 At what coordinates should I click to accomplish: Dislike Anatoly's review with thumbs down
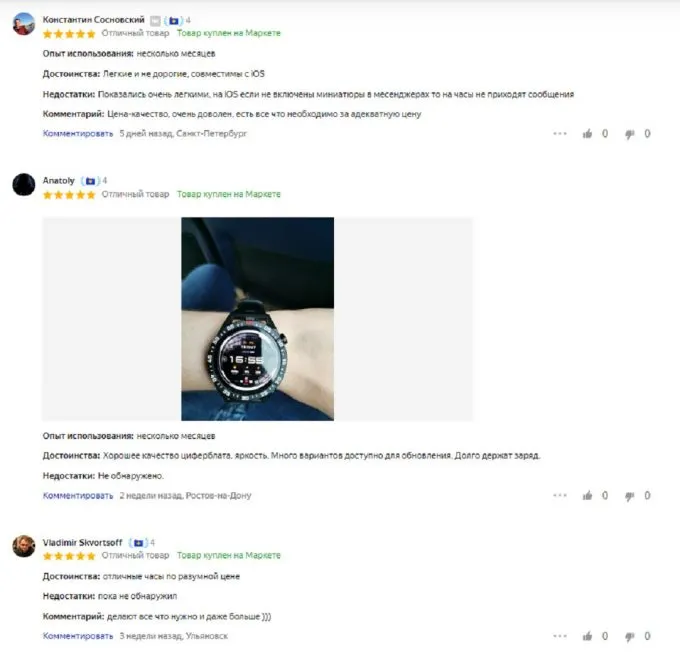coord(630,496)
